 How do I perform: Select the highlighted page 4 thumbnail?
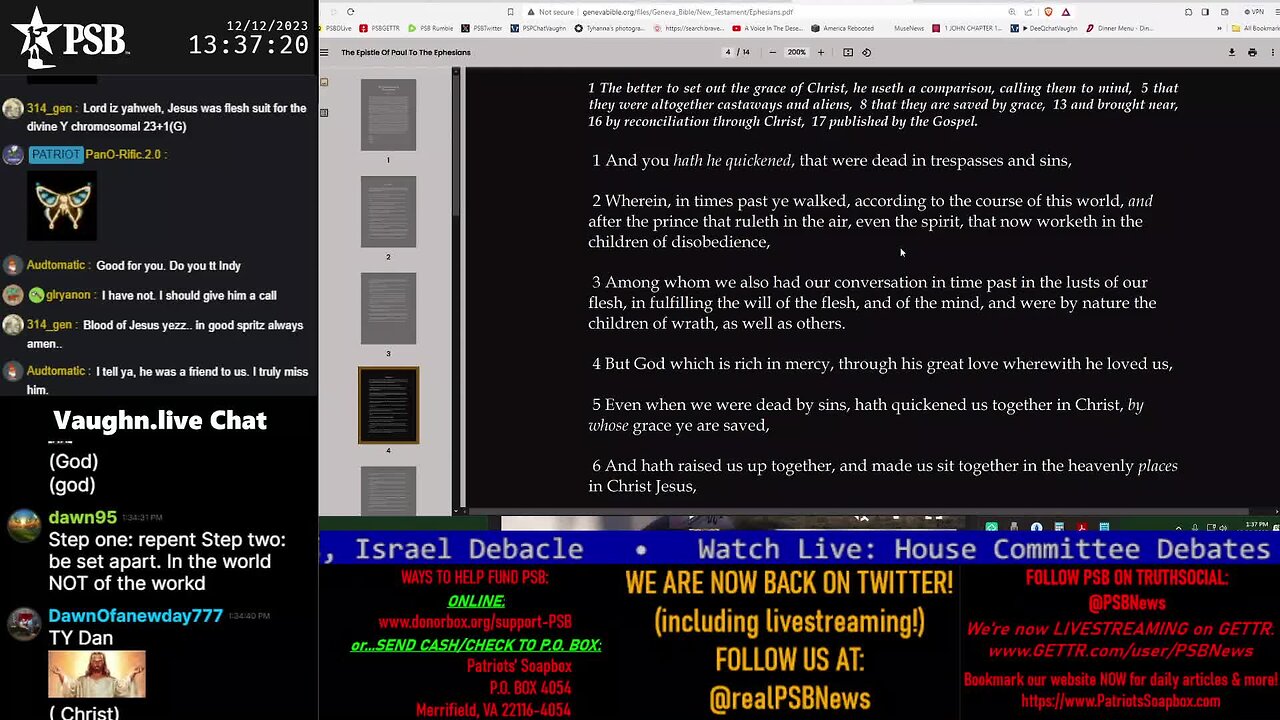pos(388,405)
